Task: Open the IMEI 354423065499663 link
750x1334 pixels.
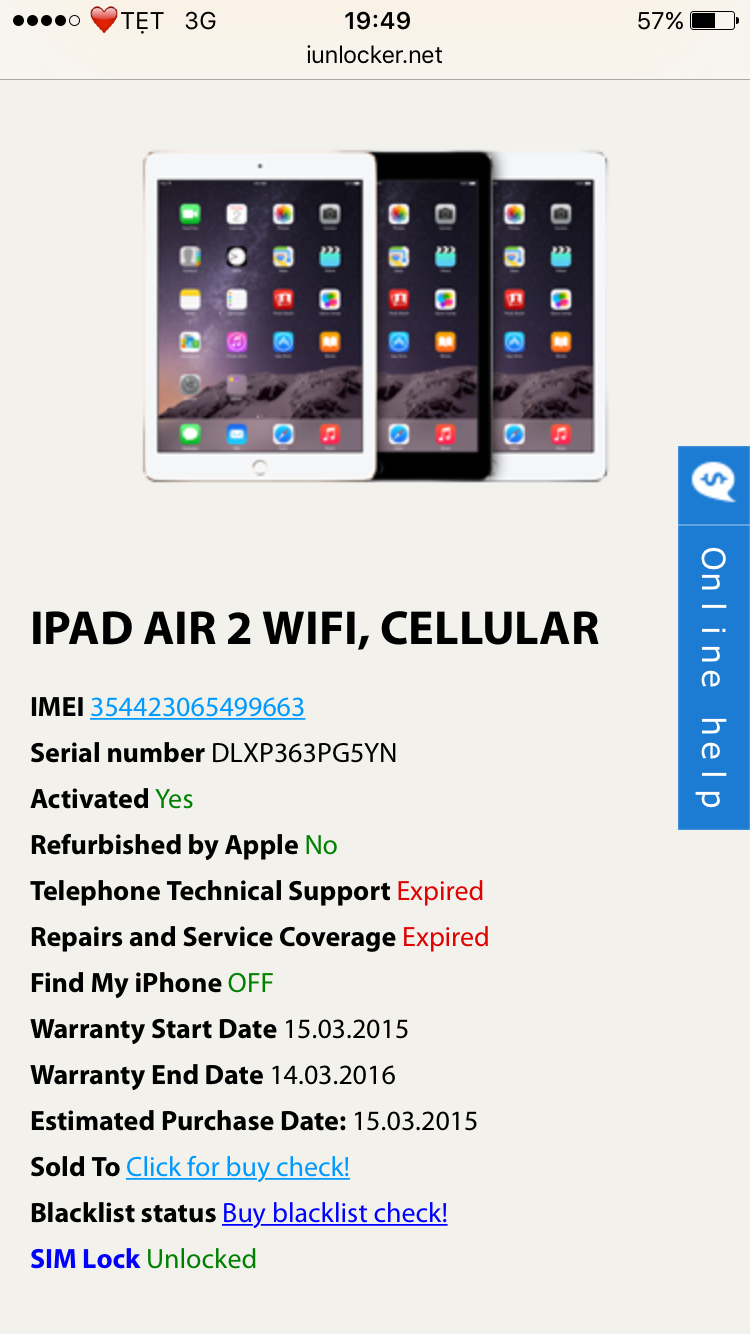Action: tap(197, 707)
